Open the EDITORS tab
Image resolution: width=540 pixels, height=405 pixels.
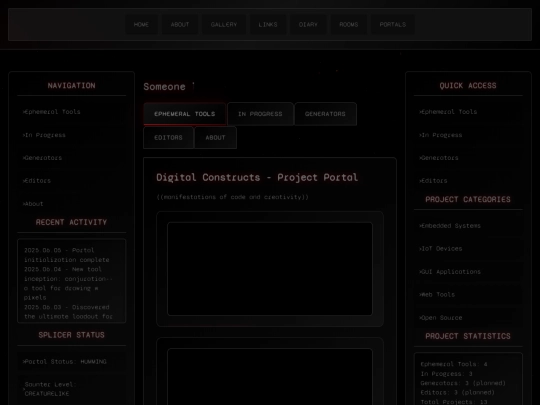[x=168, y=137]
